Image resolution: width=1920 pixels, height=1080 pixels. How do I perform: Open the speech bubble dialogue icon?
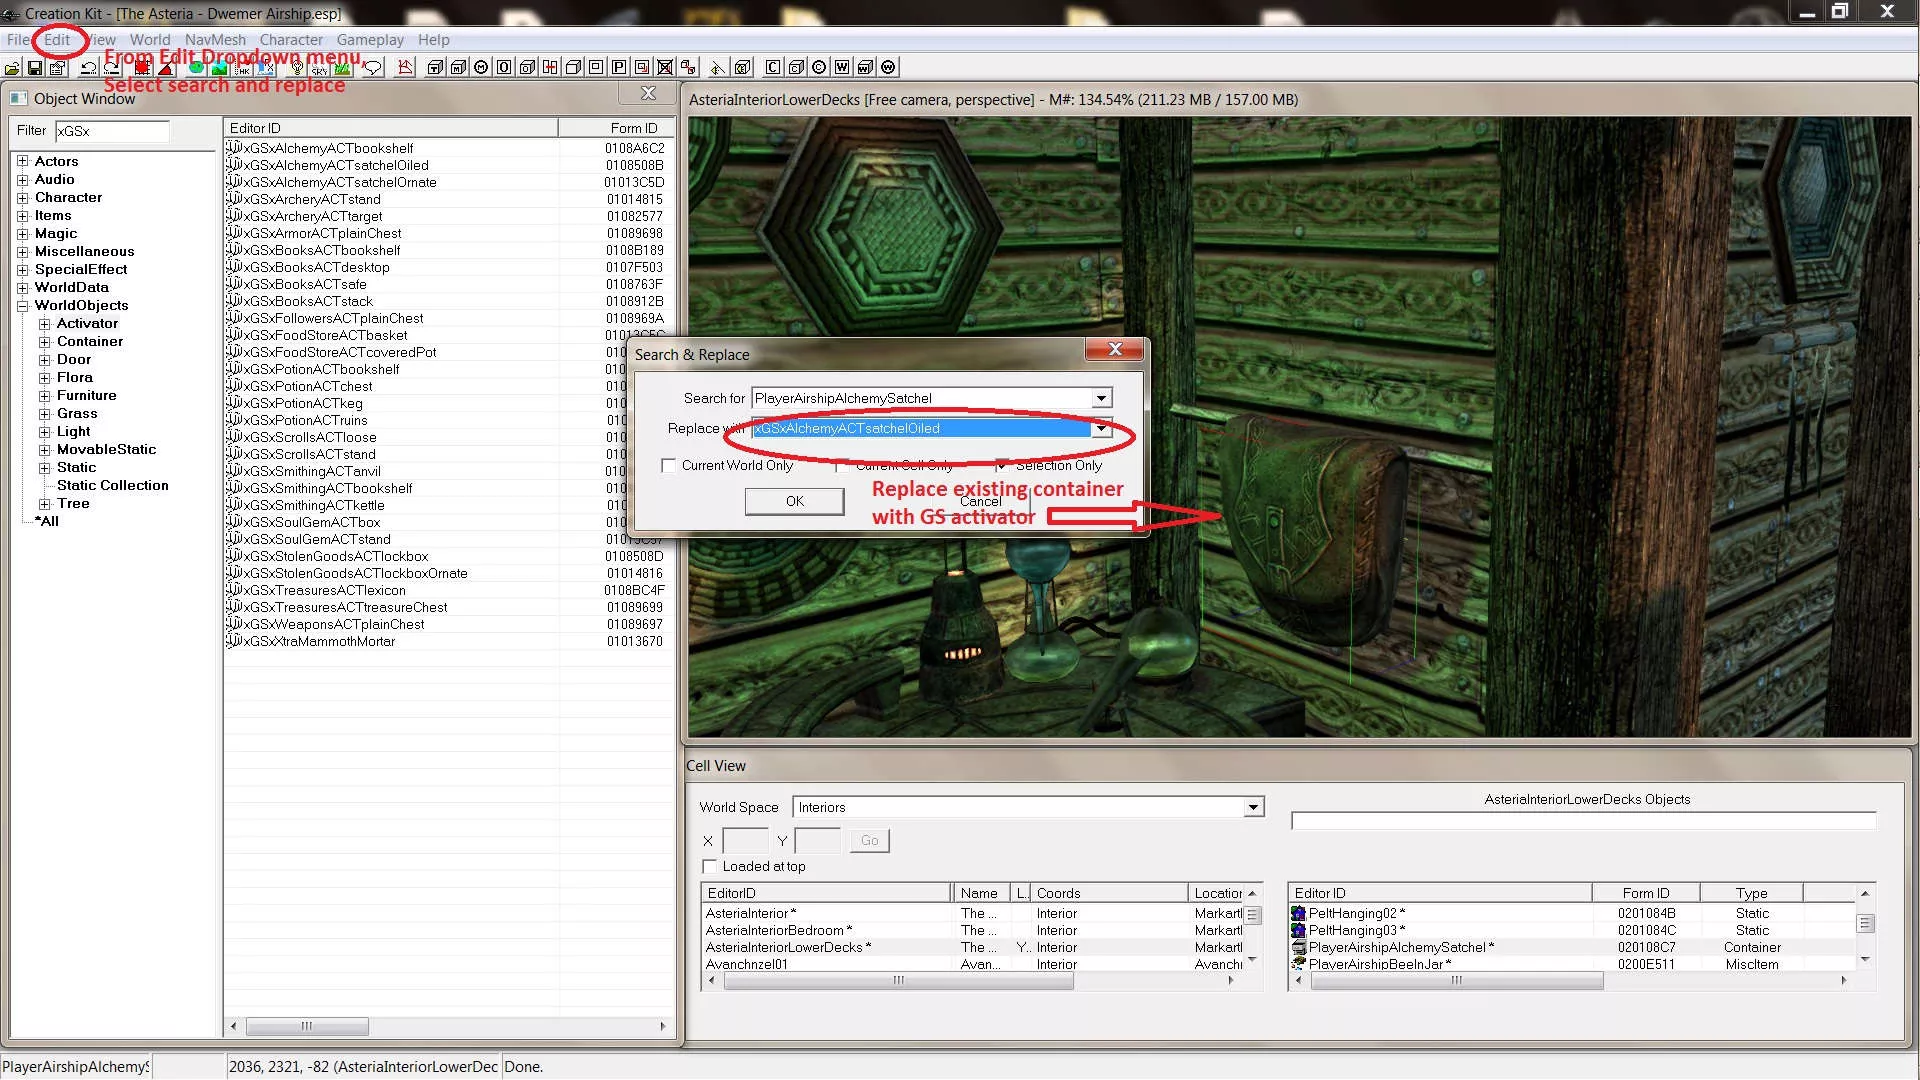pos(373,68)
